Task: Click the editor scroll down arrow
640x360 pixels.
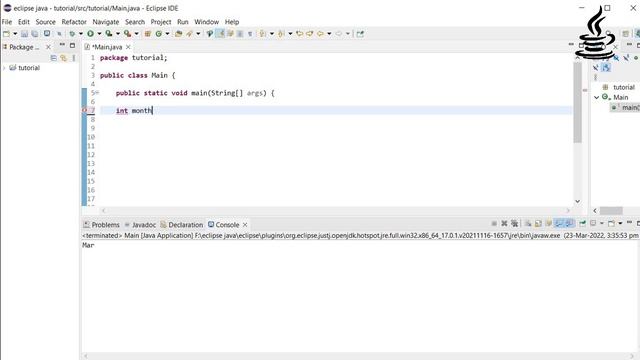Action: [578, 201]
